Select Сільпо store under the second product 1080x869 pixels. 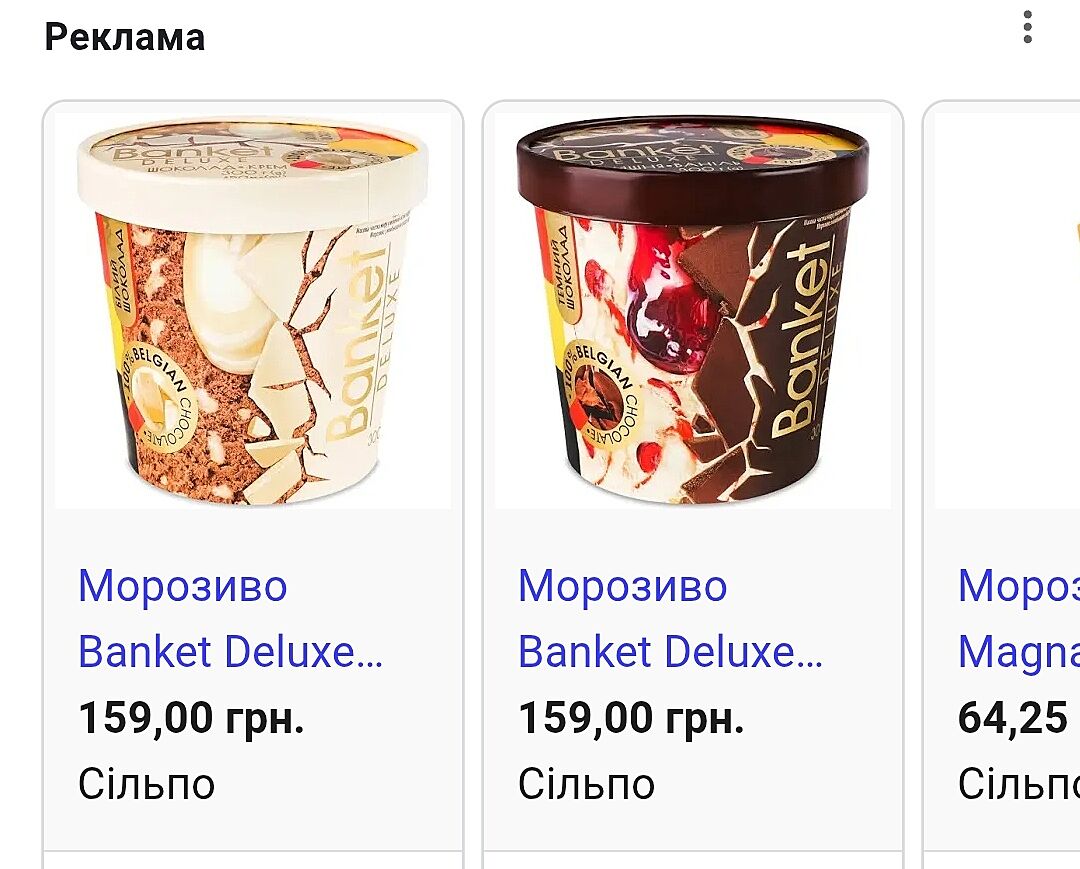(x=586, y=784)
